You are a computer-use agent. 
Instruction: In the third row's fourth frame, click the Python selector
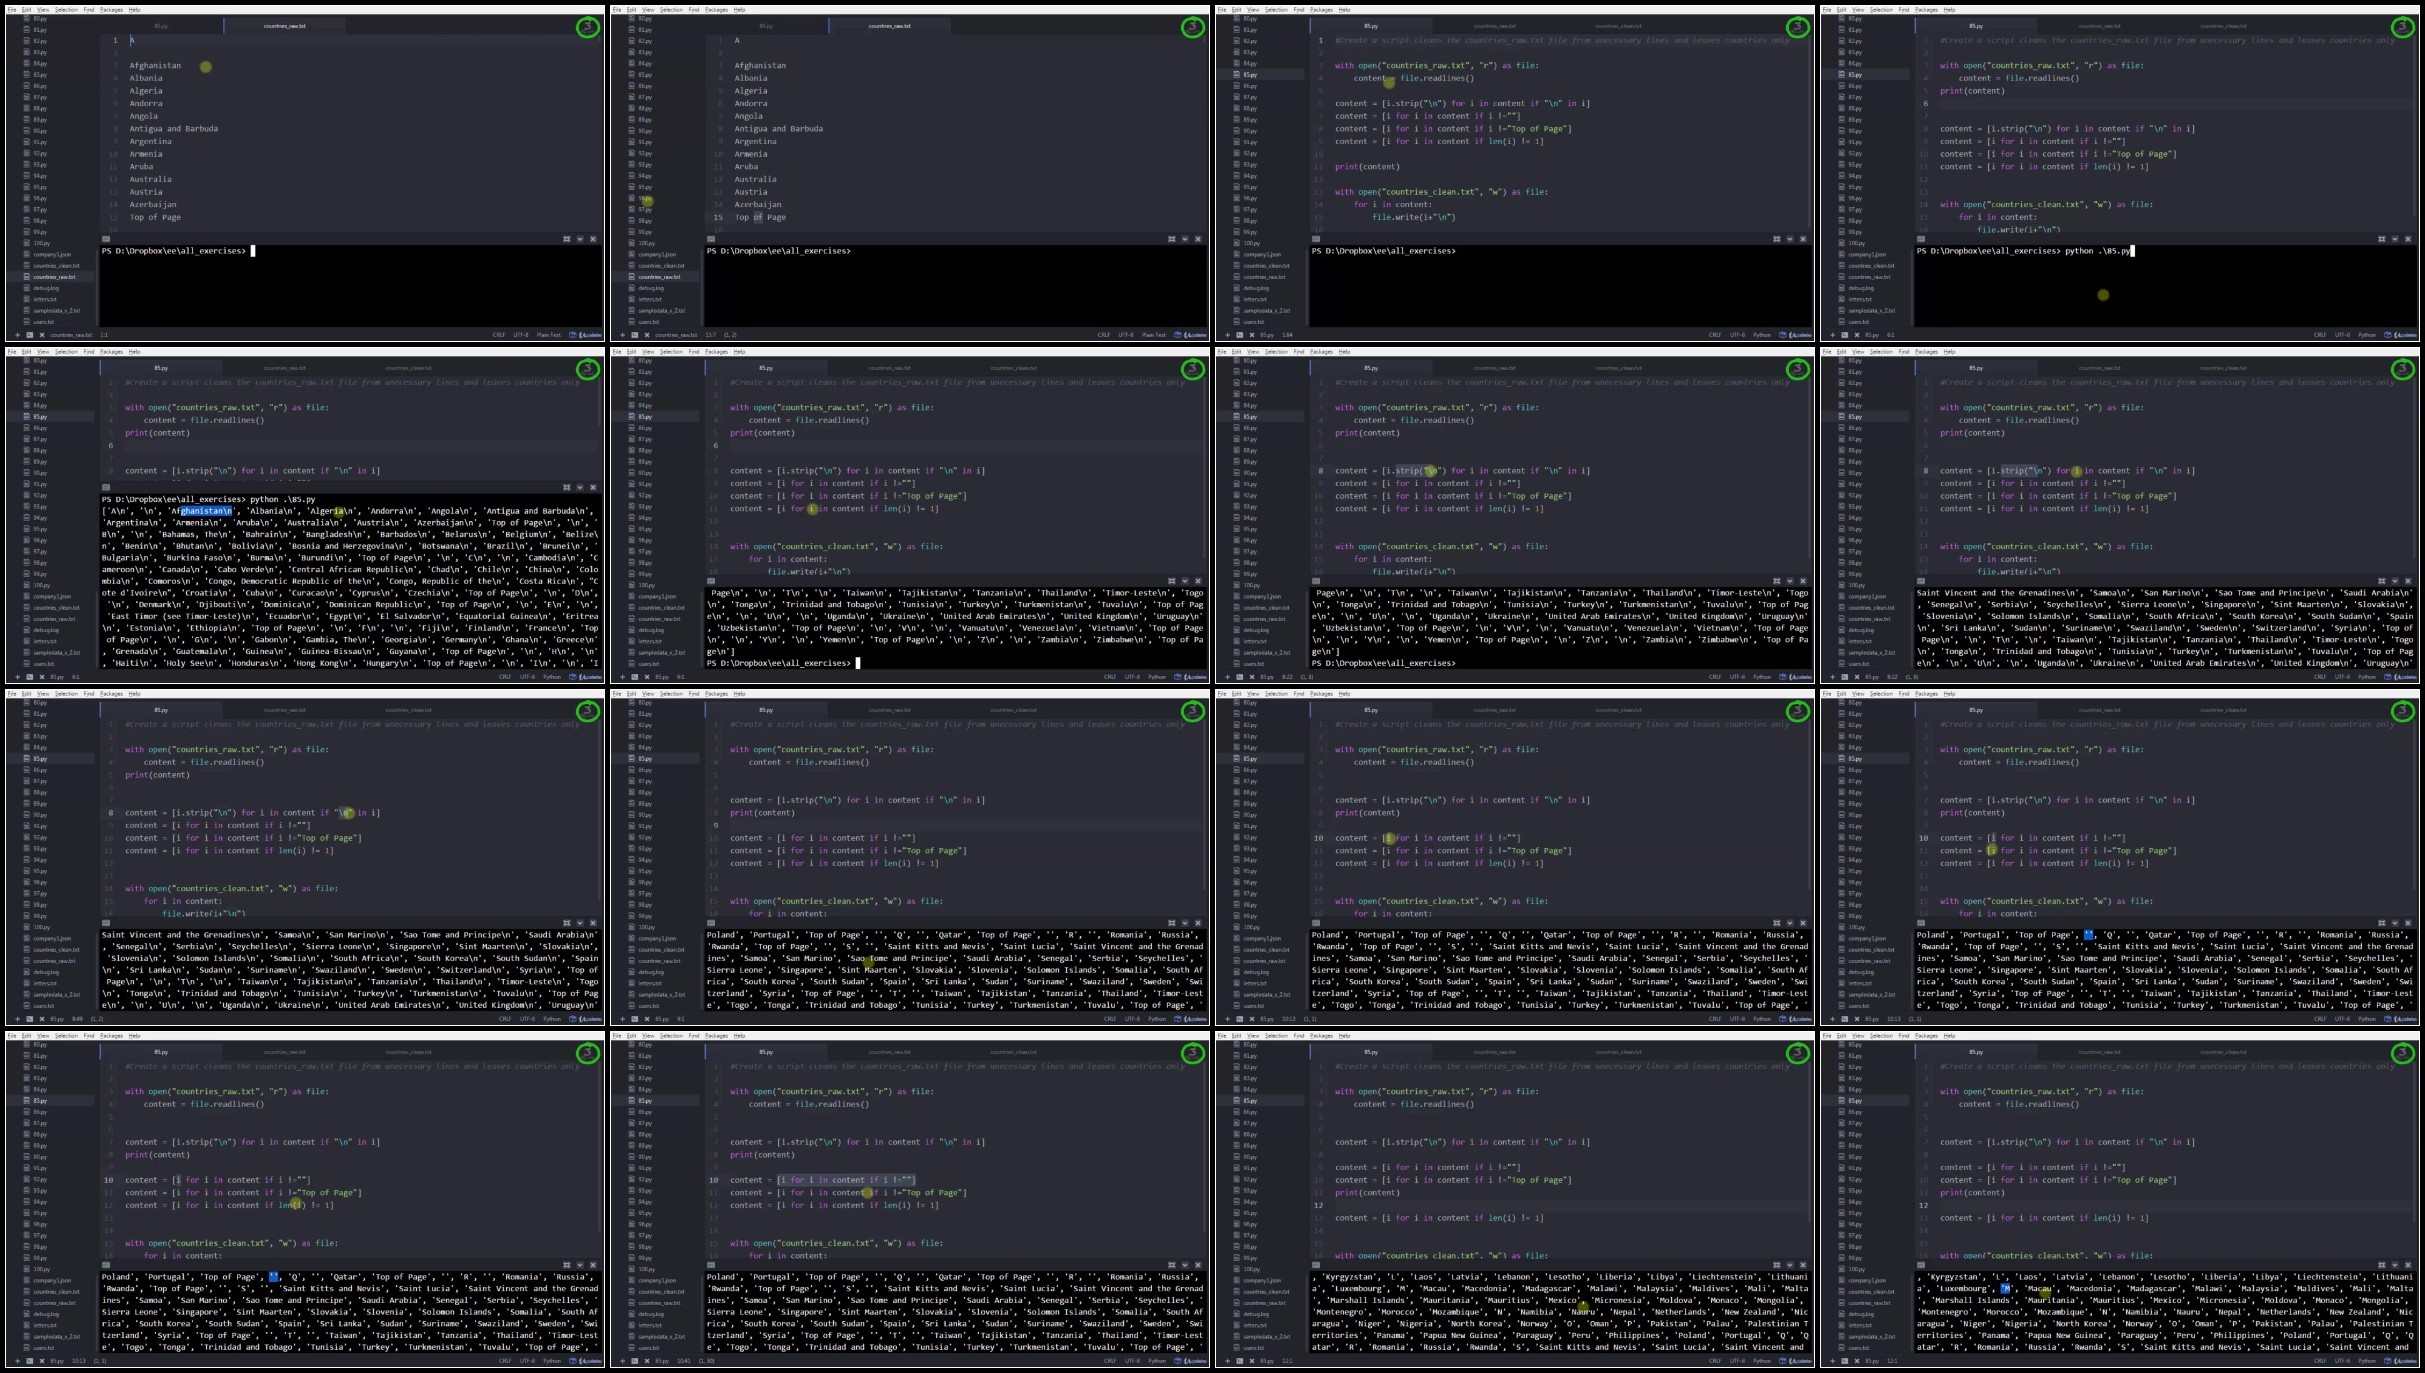[x=2367, y=1019]
